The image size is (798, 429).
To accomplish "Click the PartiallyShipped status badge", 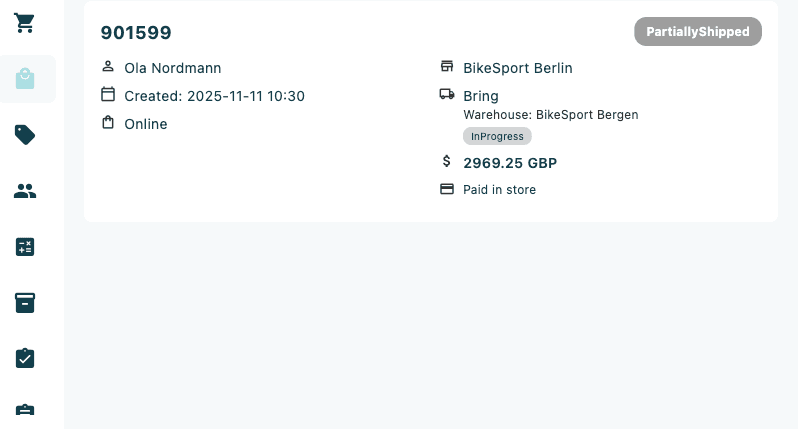I will 698,32.
